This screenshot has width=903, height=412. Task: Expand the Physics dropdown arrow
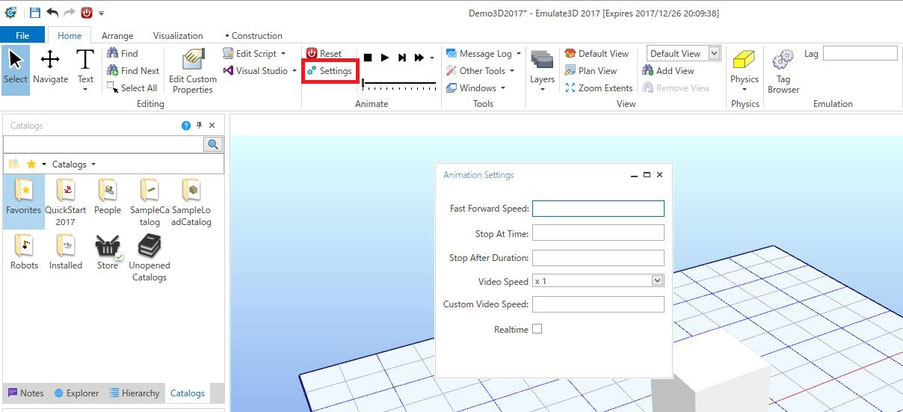point(744,89)
